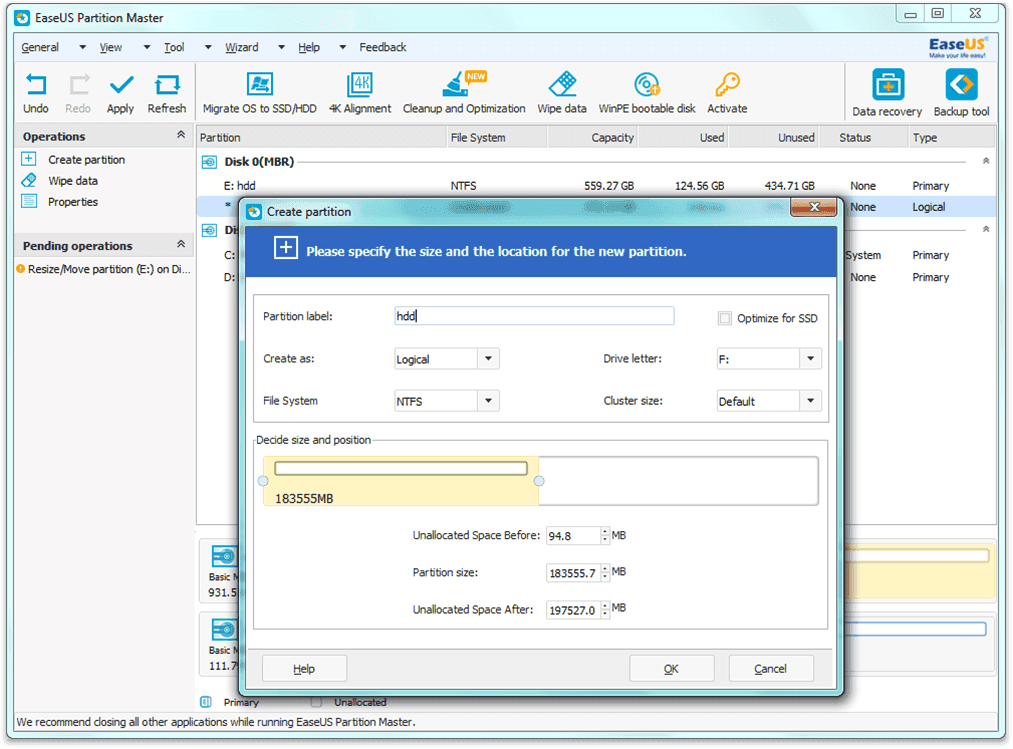
Task: Click the Disk 0(MBR) disk icon
Action: coord(209,162)
